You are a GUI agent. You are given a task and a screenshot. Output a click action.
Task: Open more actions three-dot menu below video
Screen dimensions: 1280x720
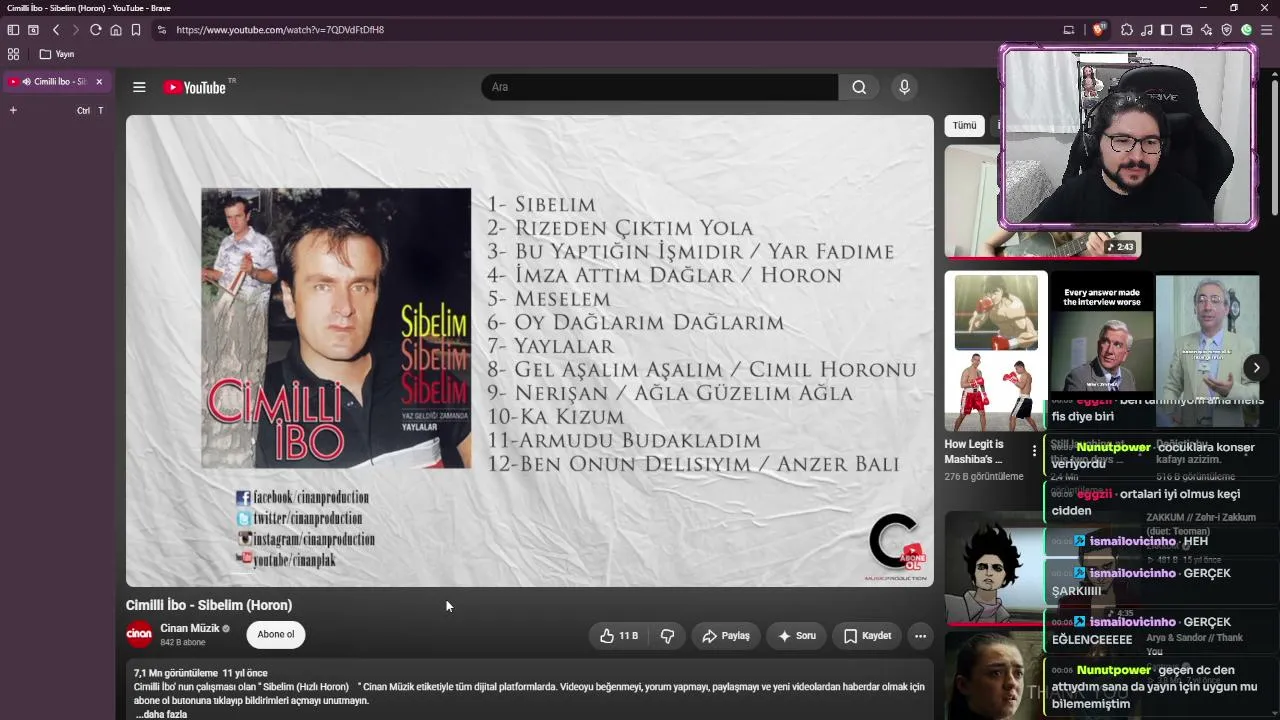920,636
